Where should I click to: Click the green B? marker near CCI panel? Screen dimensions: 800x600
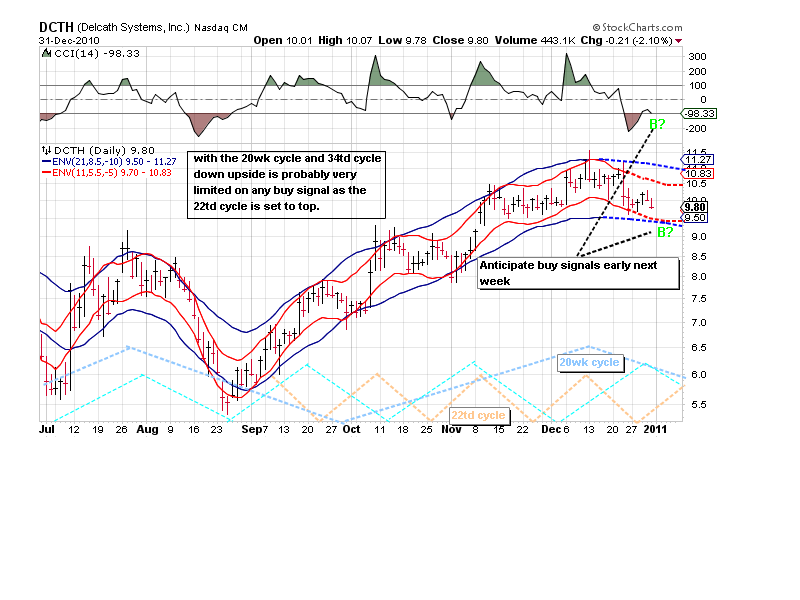click(x=657, y=124)
